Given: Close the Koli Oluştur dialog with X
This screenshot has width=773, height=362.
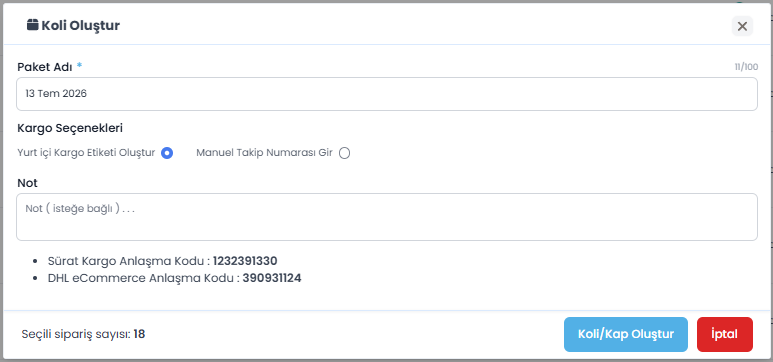Looking at the screenshot, I should pos(742,26).
